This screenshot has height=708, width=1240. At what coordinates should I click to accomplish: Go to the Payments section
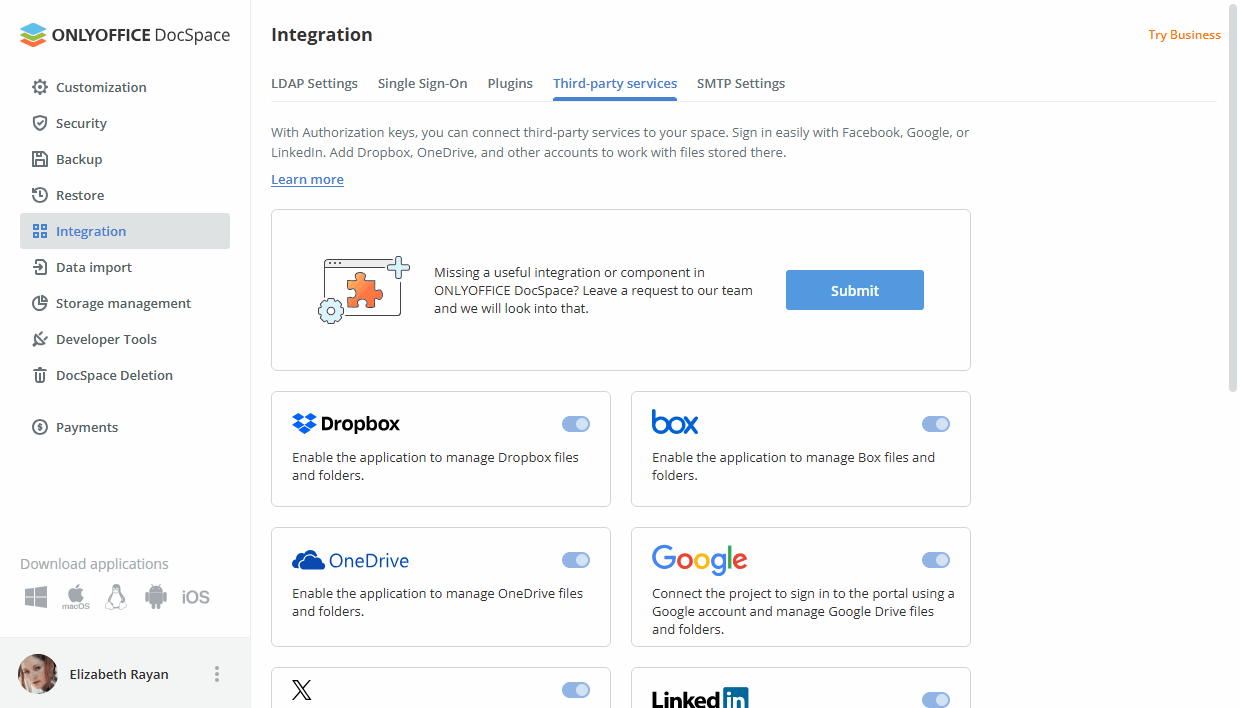(x=85, y=427)
